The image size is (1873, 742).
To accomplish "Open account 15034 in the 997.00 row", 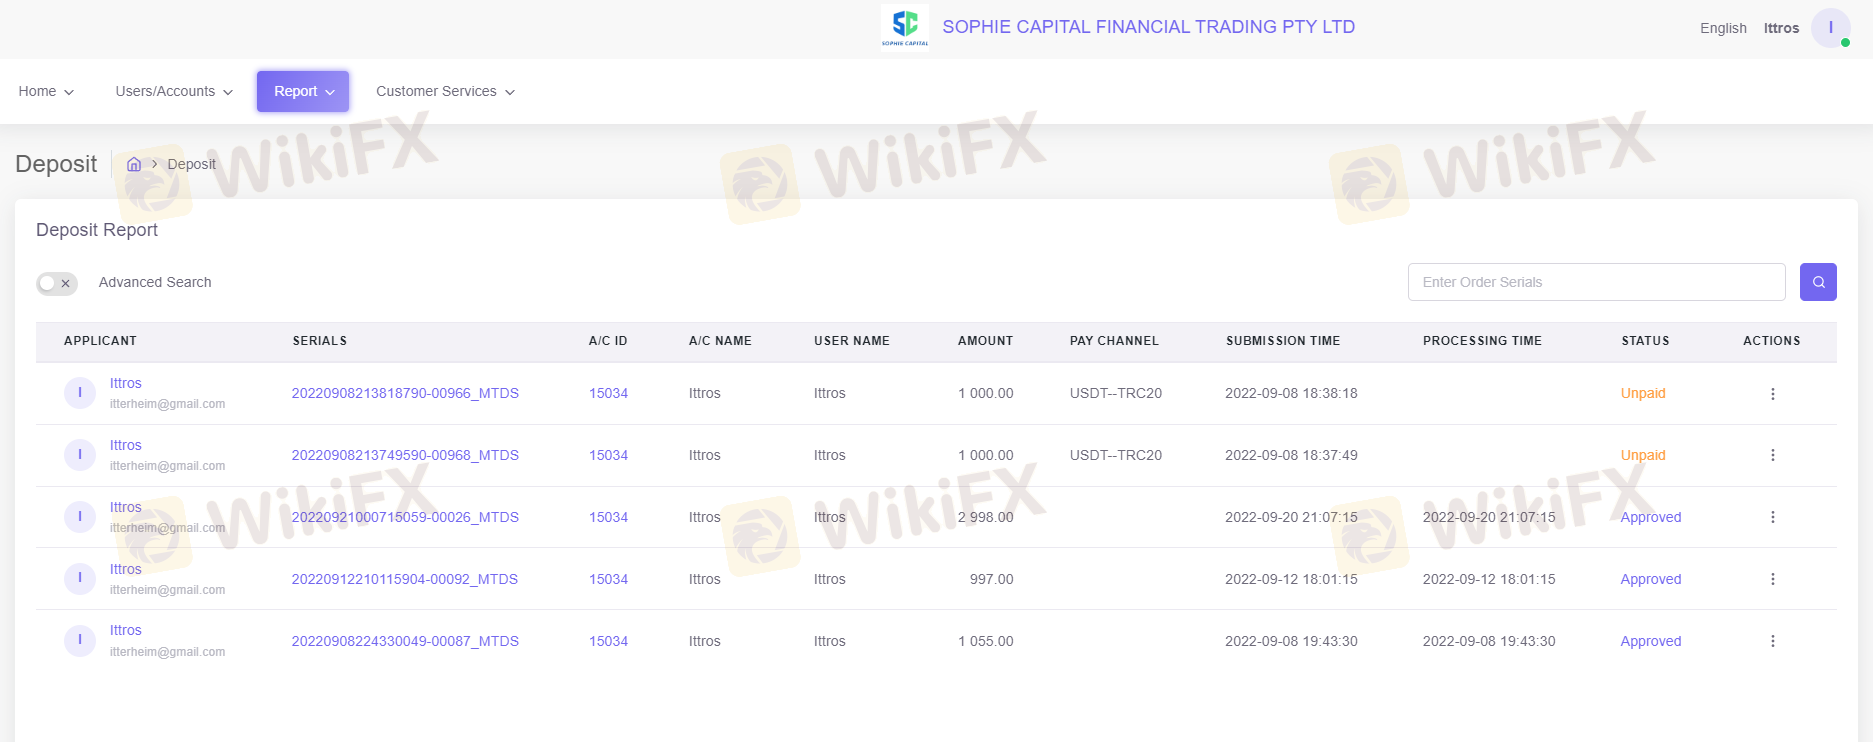I will [x=608, y=579].
